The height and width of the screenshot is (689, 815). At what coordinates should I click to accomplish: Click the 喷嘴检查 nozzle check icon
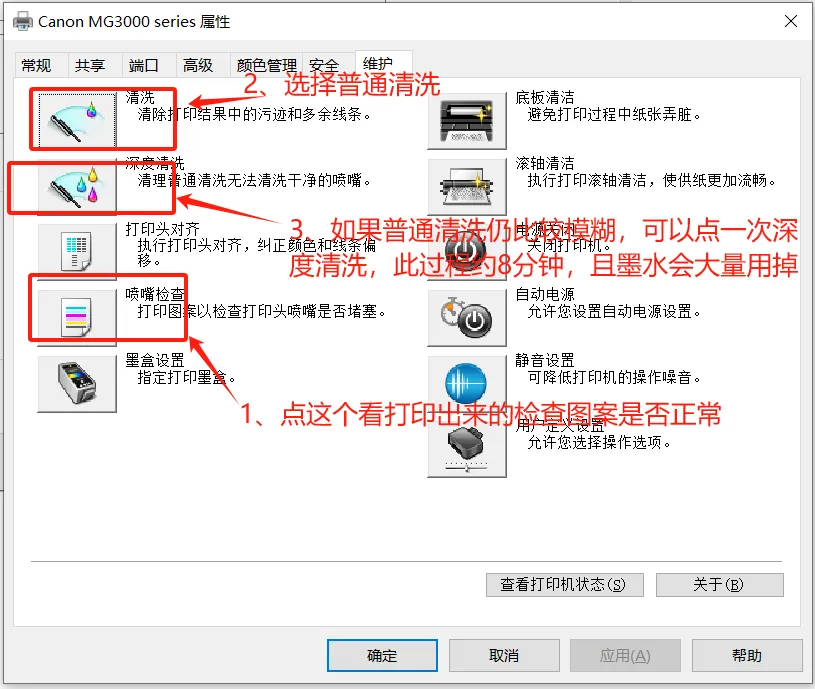77,317
